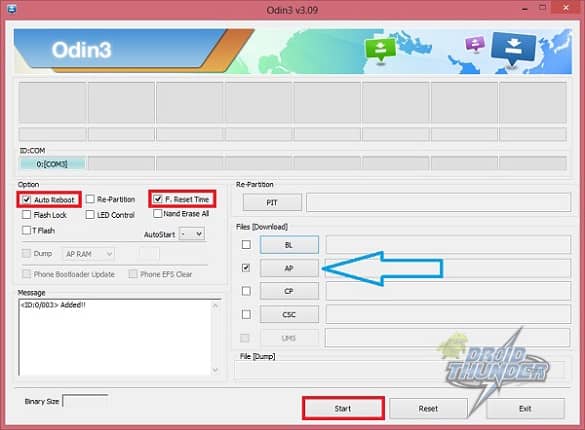This screenshot has height=430, width=585.
Task: Uncheck the checkbox beside the AP button
Action: pos(246,268)
